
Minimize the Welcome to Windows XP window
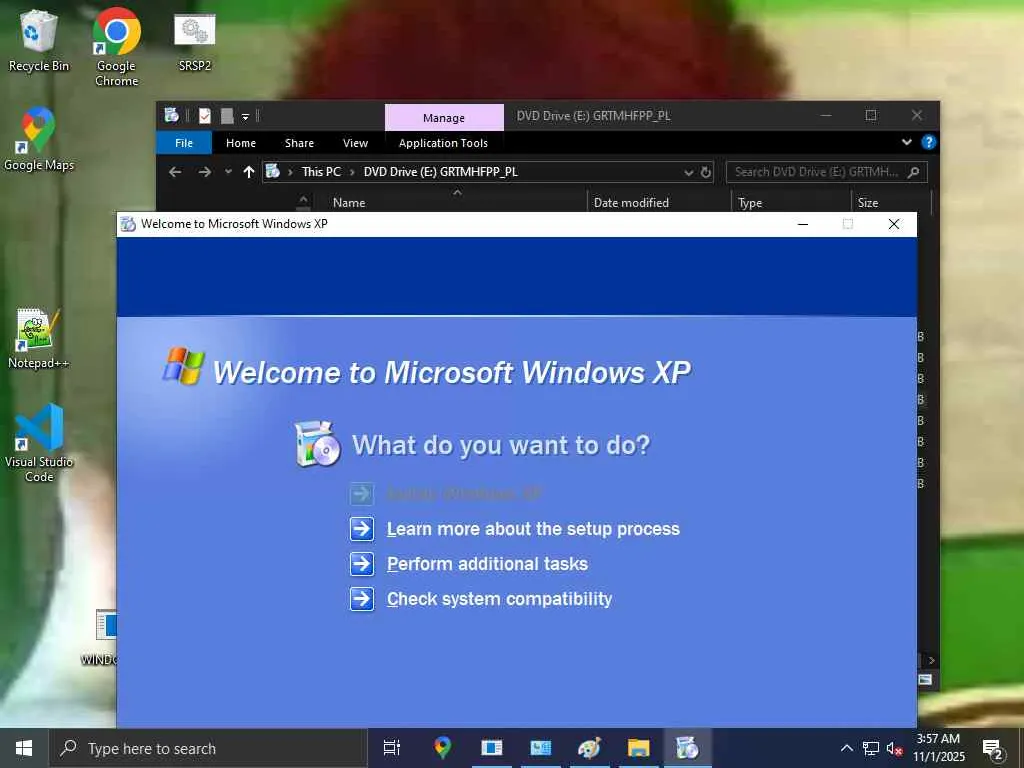point(803,225)
